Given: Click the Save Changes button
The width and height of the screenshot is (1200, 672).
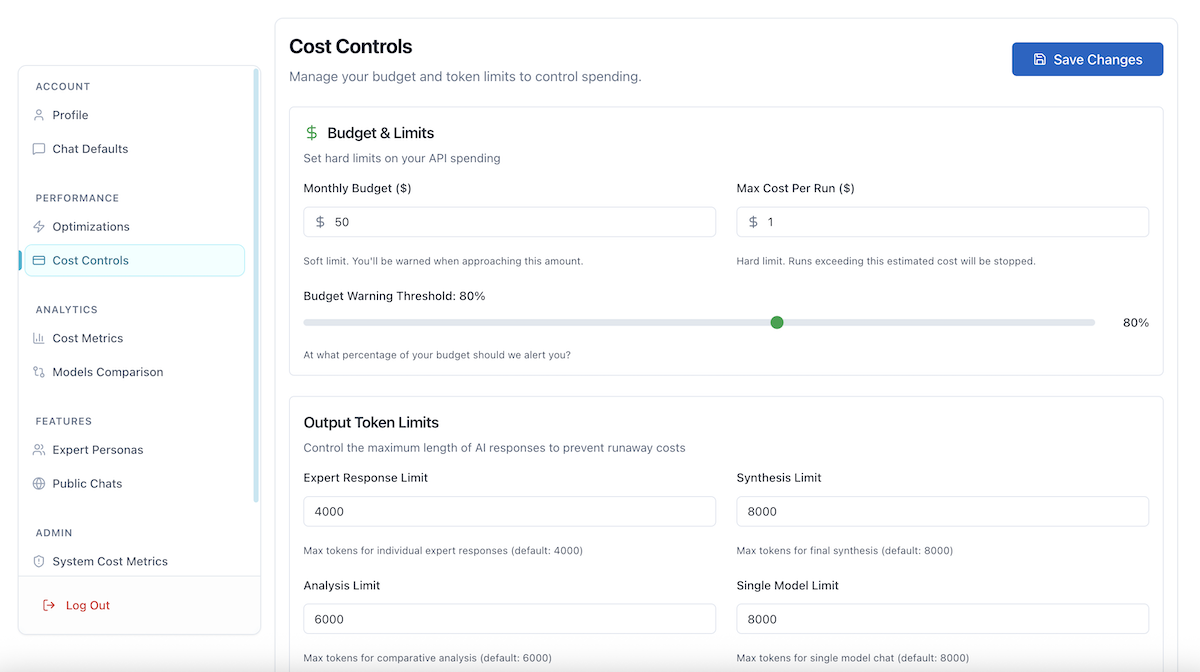Looking at the screenshot, I should 1087,59.
